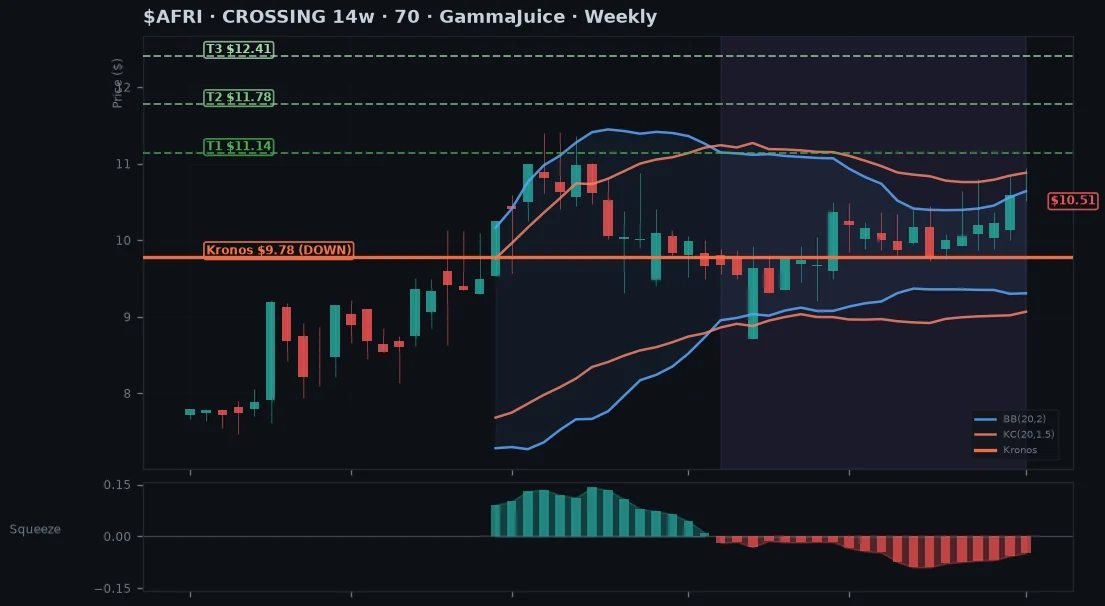Image resolution: width=1105 pixels, height=606 pixels.
Task: Select the T1 $11.14 target label
Action: point(239,147)
